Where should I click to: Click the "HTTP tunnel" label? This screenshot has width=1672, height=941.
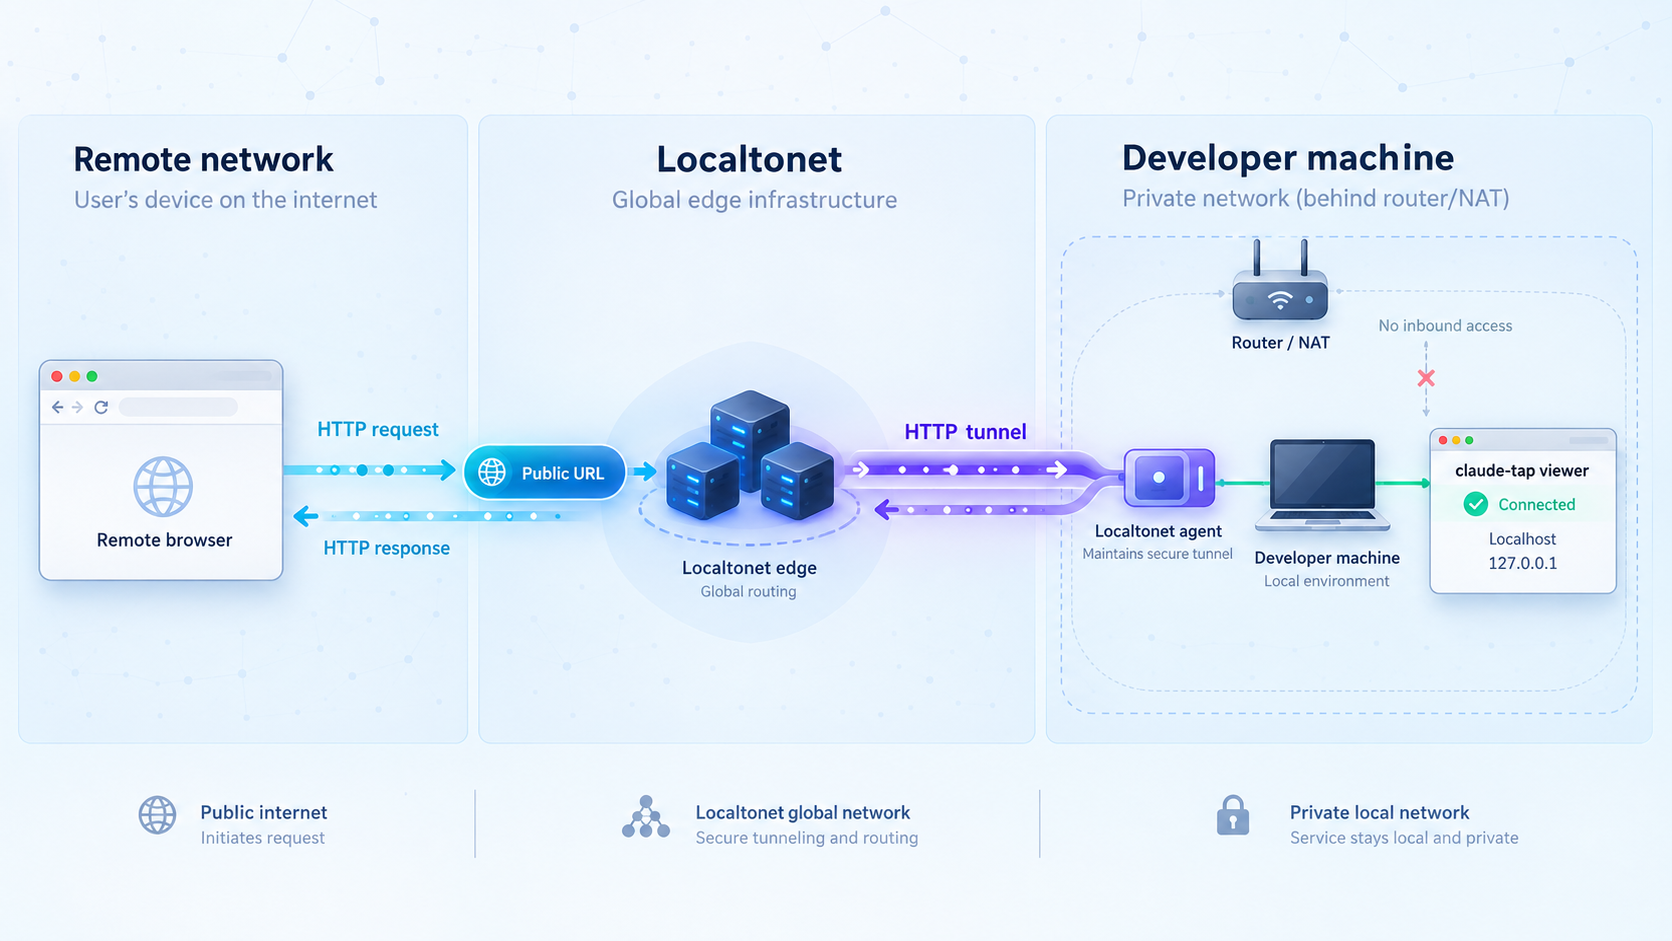click(x=965, y=432)
